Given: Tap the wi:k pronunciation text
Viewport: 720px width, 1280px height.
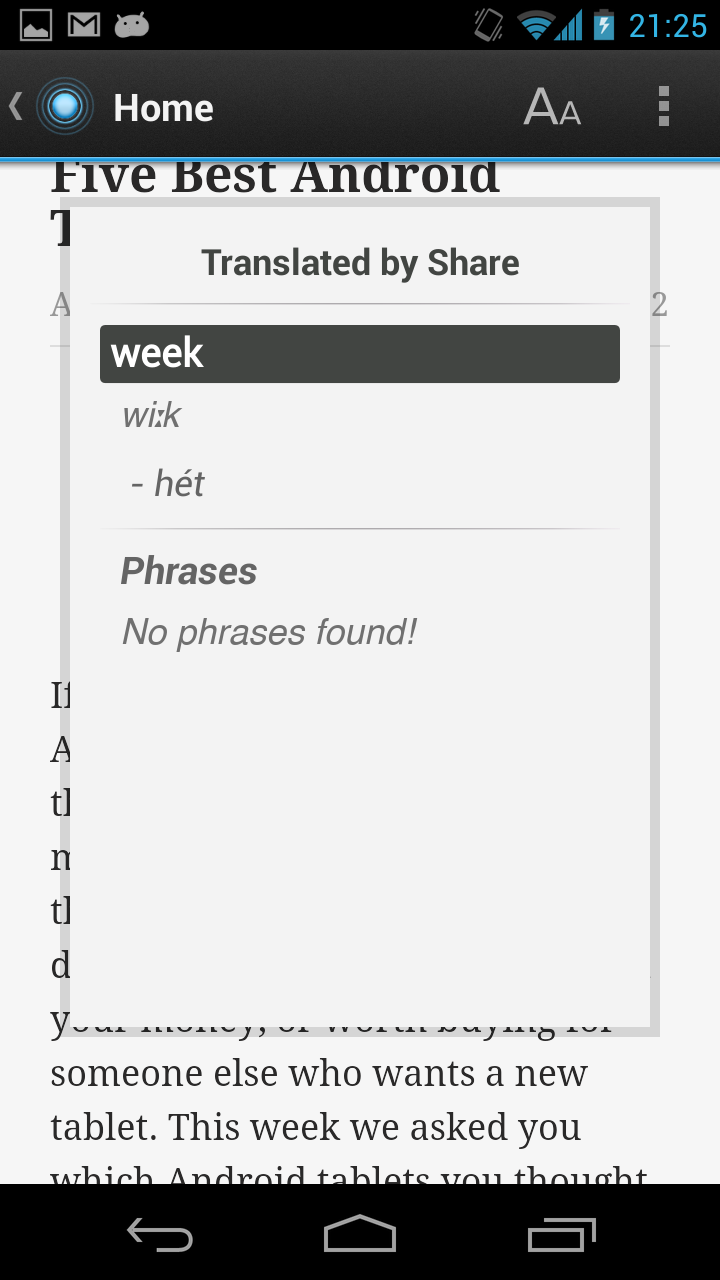Looking at the screenshot, I should tap(150, 414).
